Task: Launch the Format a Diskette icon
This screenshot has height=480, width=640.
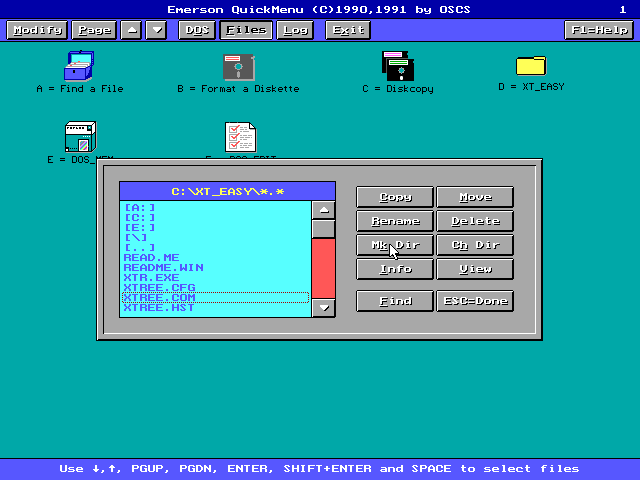Action: [239, 67]
